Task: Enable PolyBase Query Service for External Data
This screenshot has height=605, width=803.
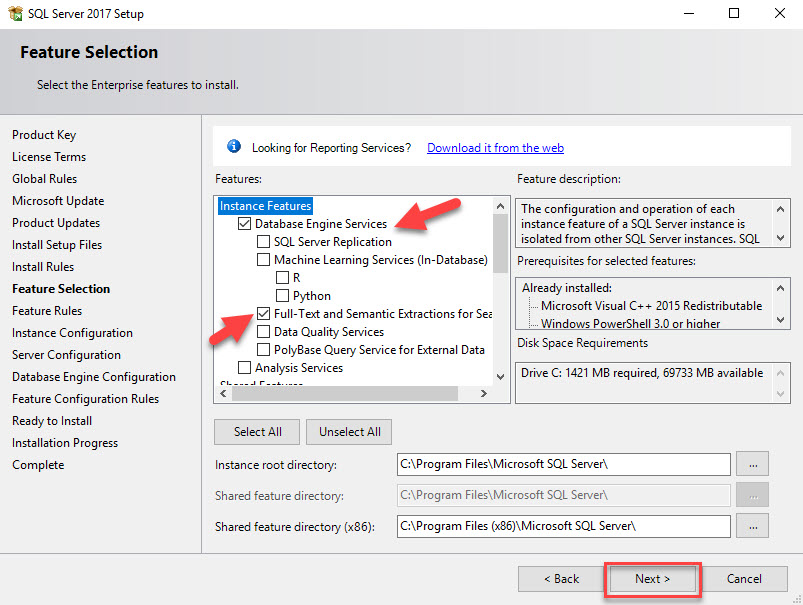Action: point(263,350)
